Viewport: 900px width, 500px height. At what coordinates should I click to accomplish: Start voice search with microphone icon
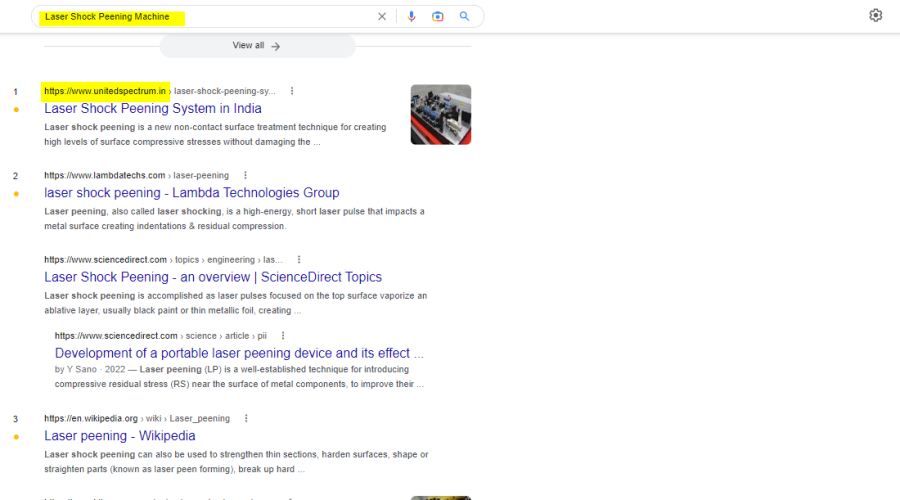tap(411, 16)
